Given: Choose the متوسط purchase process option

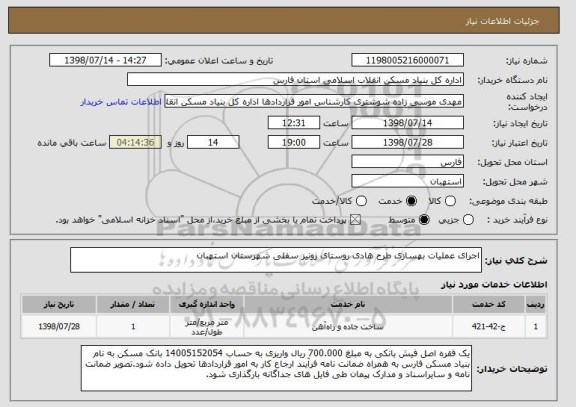Looking at the screenshot, I should pyautogui.click(x=424, y=220).
